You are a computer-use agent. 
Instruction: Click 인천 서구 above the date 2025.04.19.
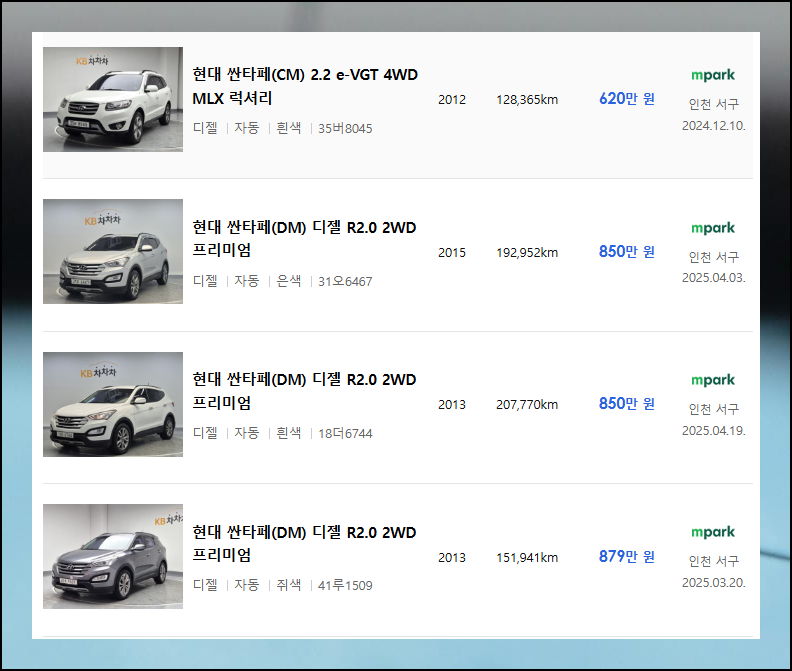[x=714, y=409]
